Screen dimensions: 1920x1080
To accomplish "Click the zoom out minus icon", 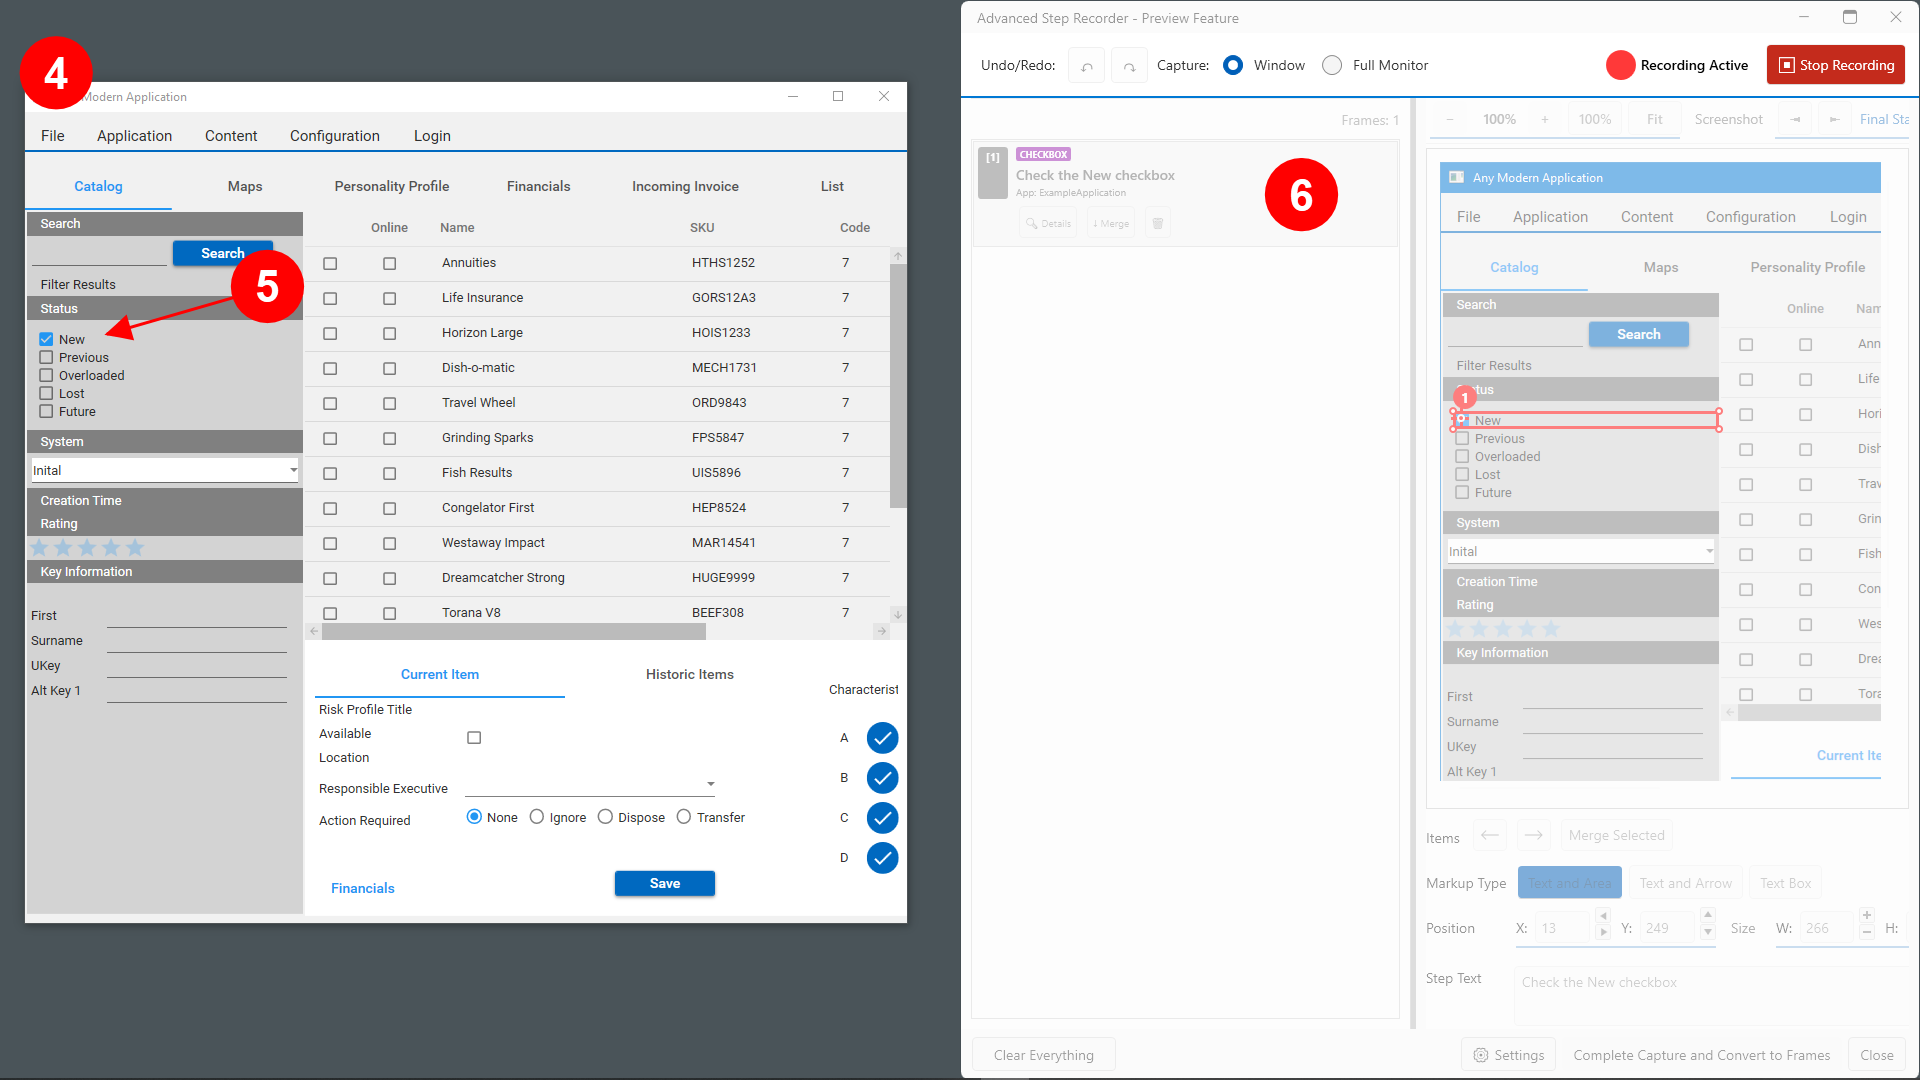I will click(x=1450, y=119).
